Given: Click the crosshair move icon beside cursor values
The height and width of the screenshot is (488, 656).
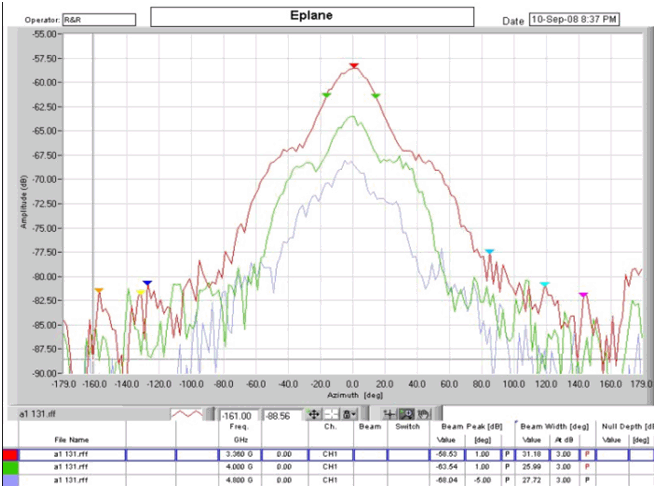Looking at the screenshot, I should click(x=314, y=413).
